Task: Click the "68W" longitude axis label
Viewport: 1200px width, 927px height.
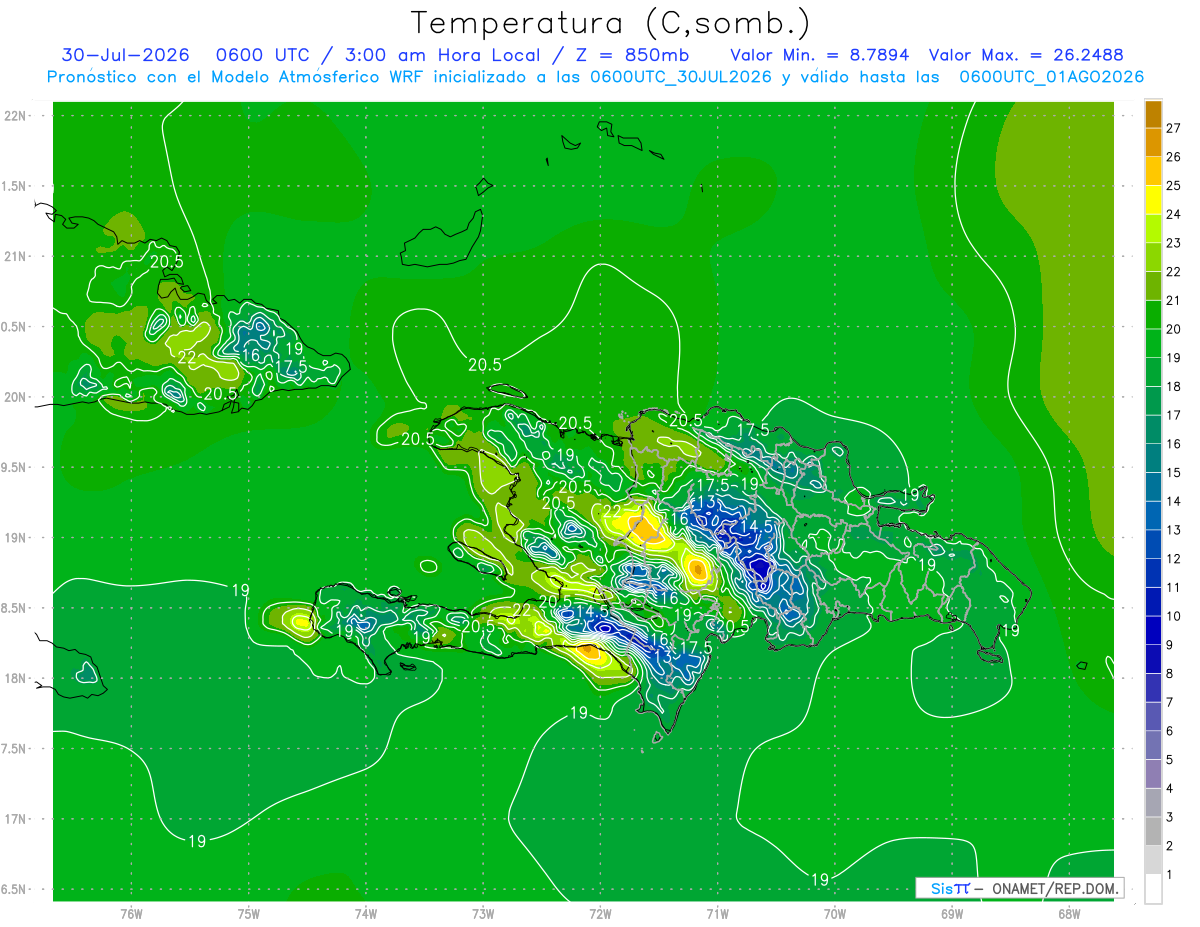Action: [x=1069, y=913]
